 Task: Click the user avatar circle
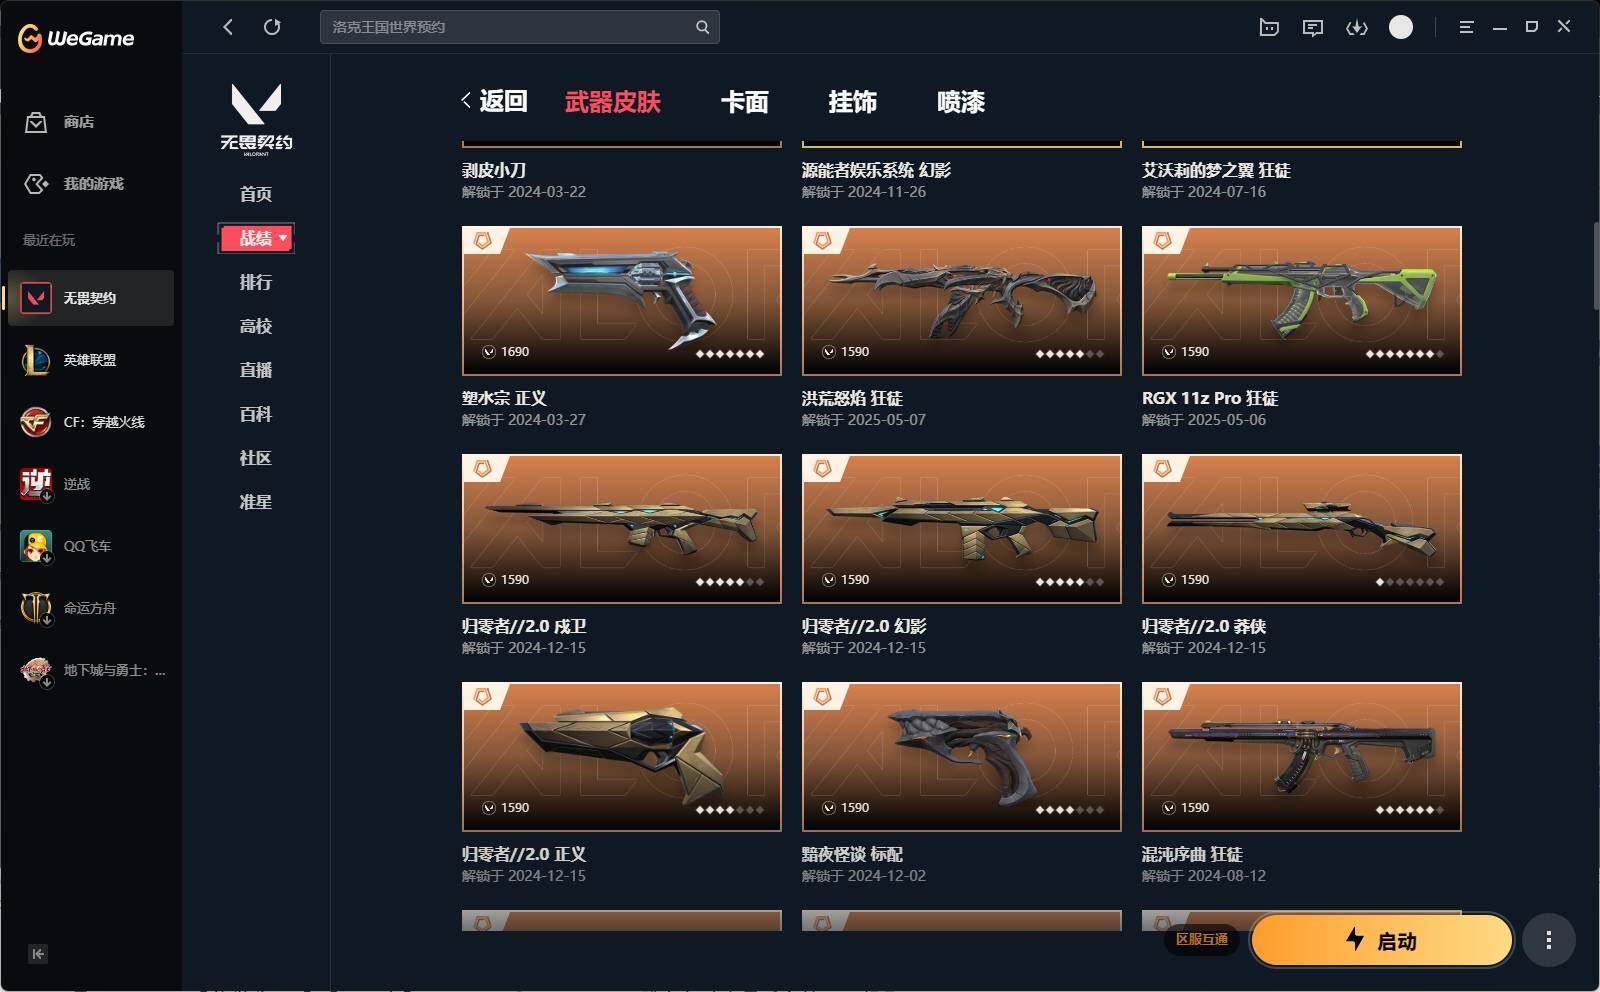(1401, 27)
